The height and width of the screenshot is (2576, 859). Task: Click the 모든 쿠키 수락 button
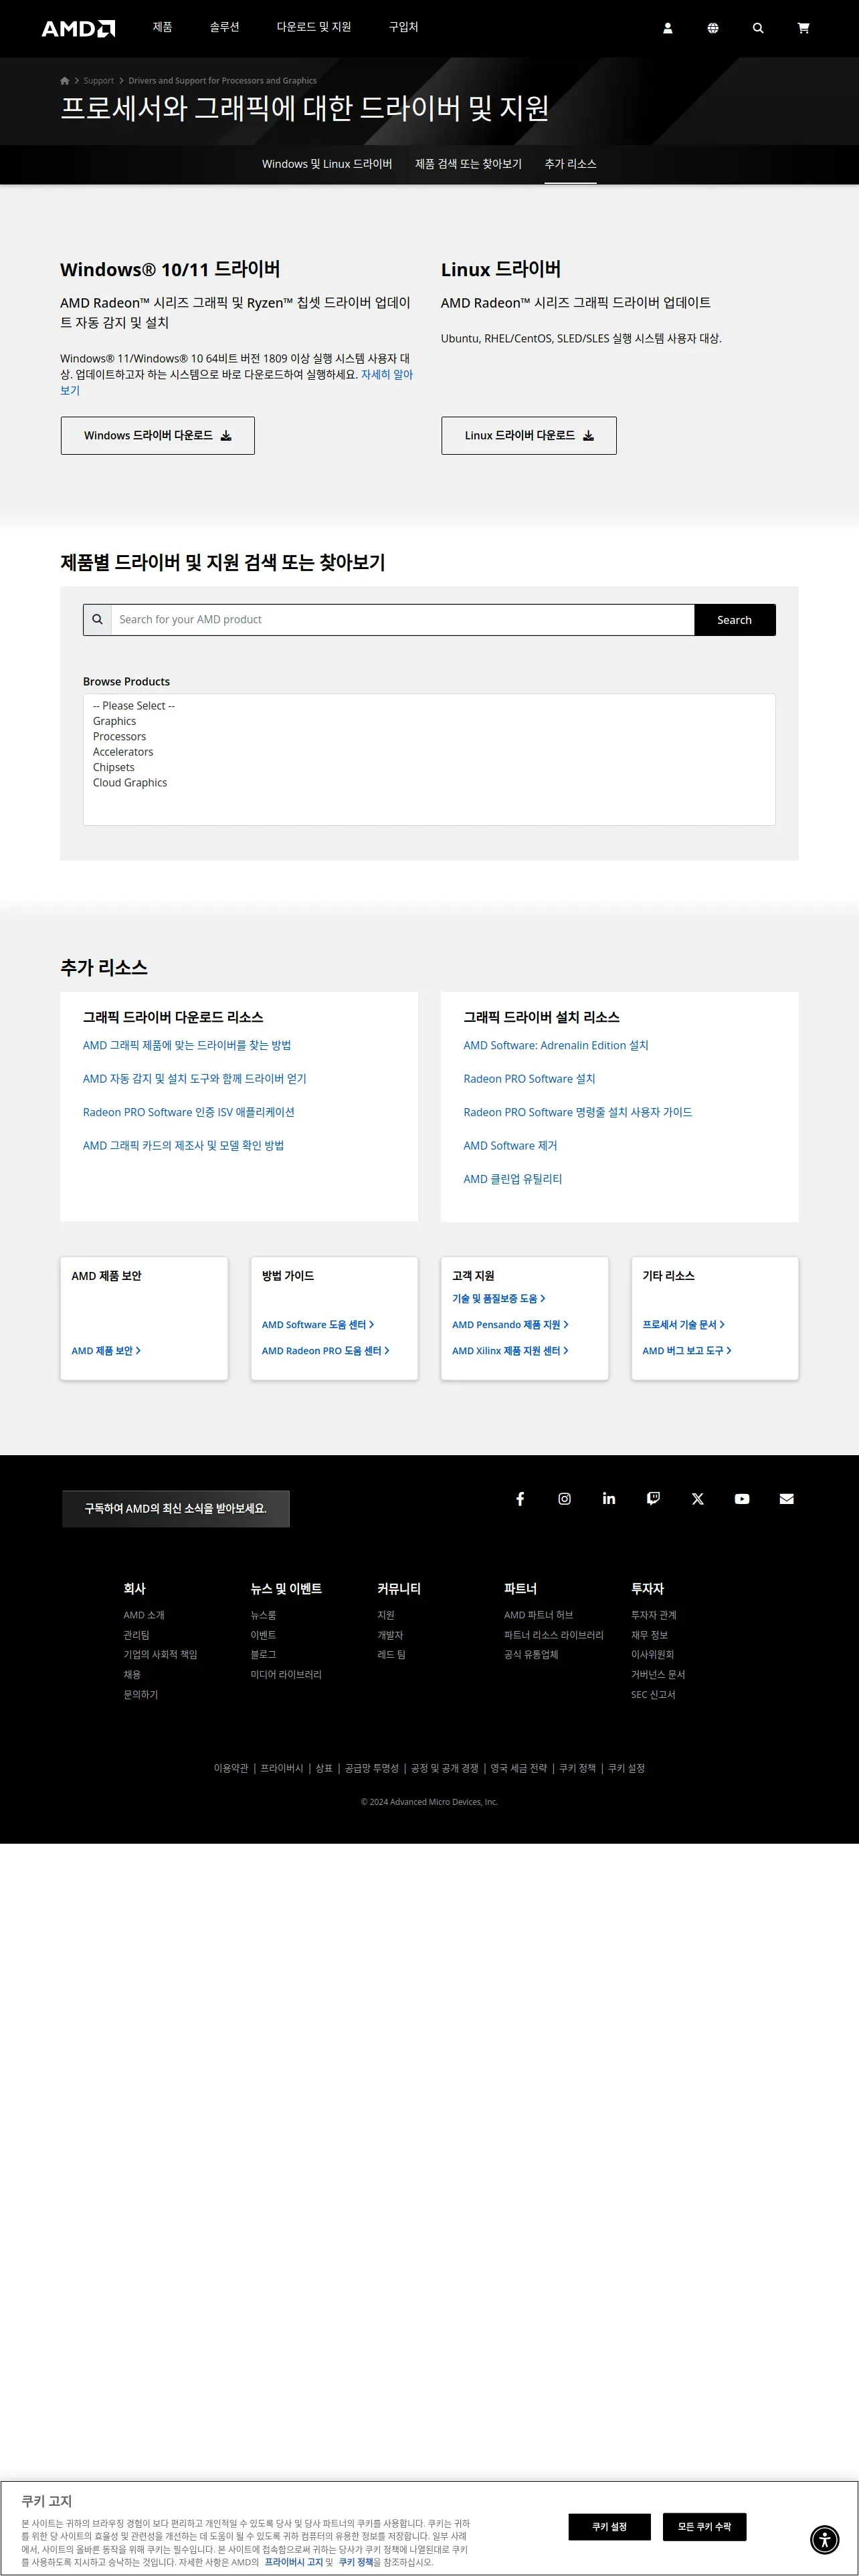[704, 2526]
